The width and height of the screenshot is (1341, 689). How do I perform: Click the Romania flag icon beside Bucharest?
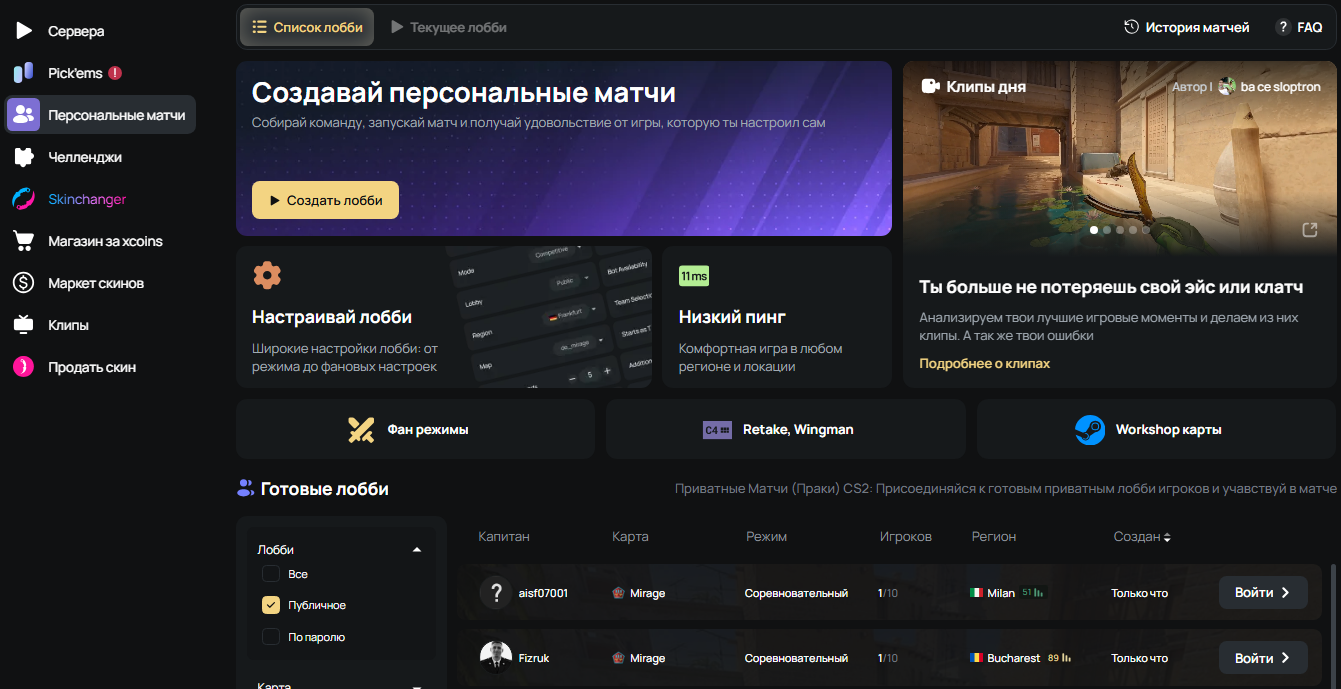(x=976, y=658)
